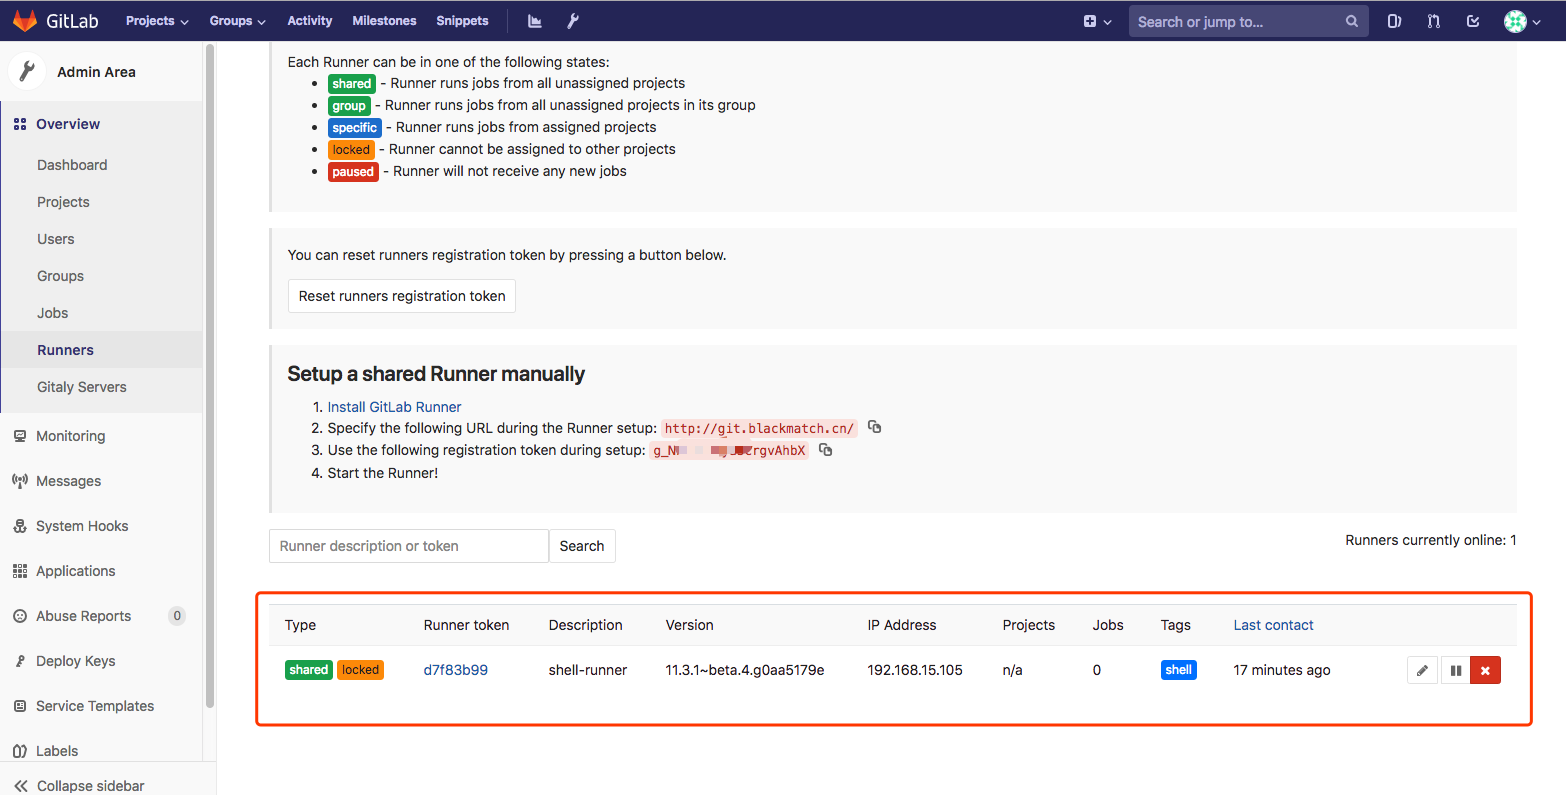Remove the shell-runner with red X button
This screenshot has height=795, width=1566.
(x=1485, y=670)
